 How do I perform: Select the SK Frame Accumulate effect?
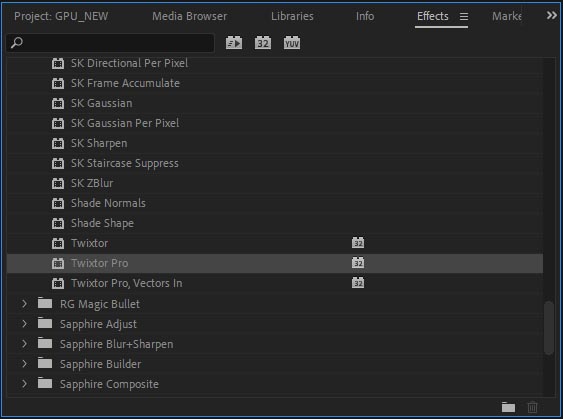(125, 83)
